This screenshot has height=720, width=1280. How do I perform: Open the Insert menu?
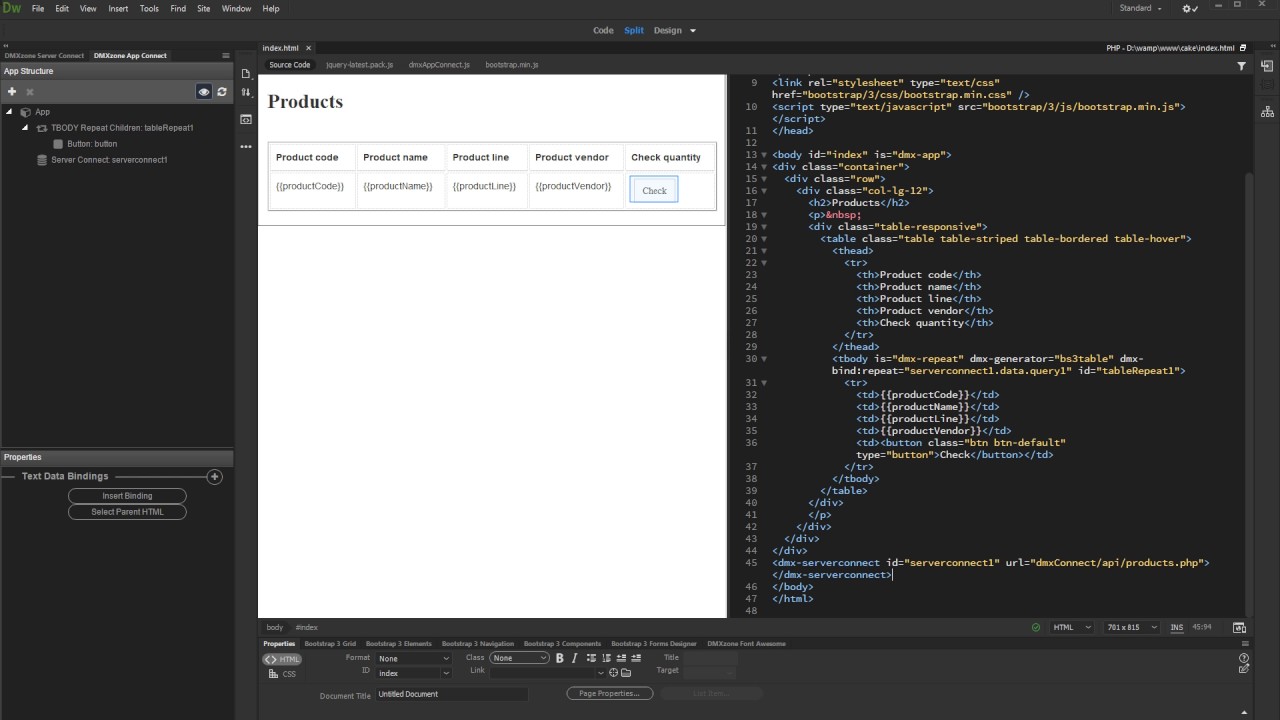pyautogui.click(x=118, y=8)
